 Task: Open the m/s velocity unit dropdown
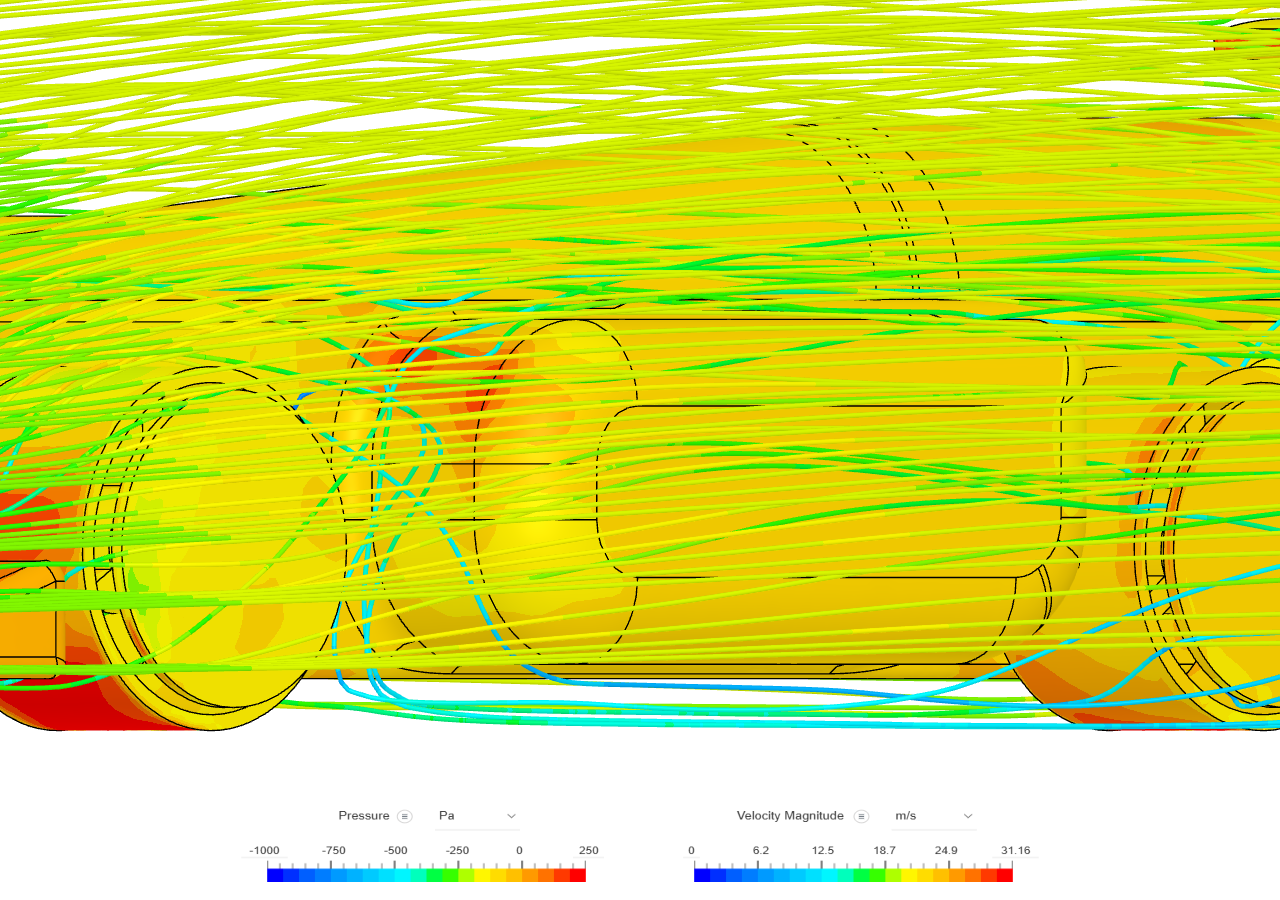933,816
